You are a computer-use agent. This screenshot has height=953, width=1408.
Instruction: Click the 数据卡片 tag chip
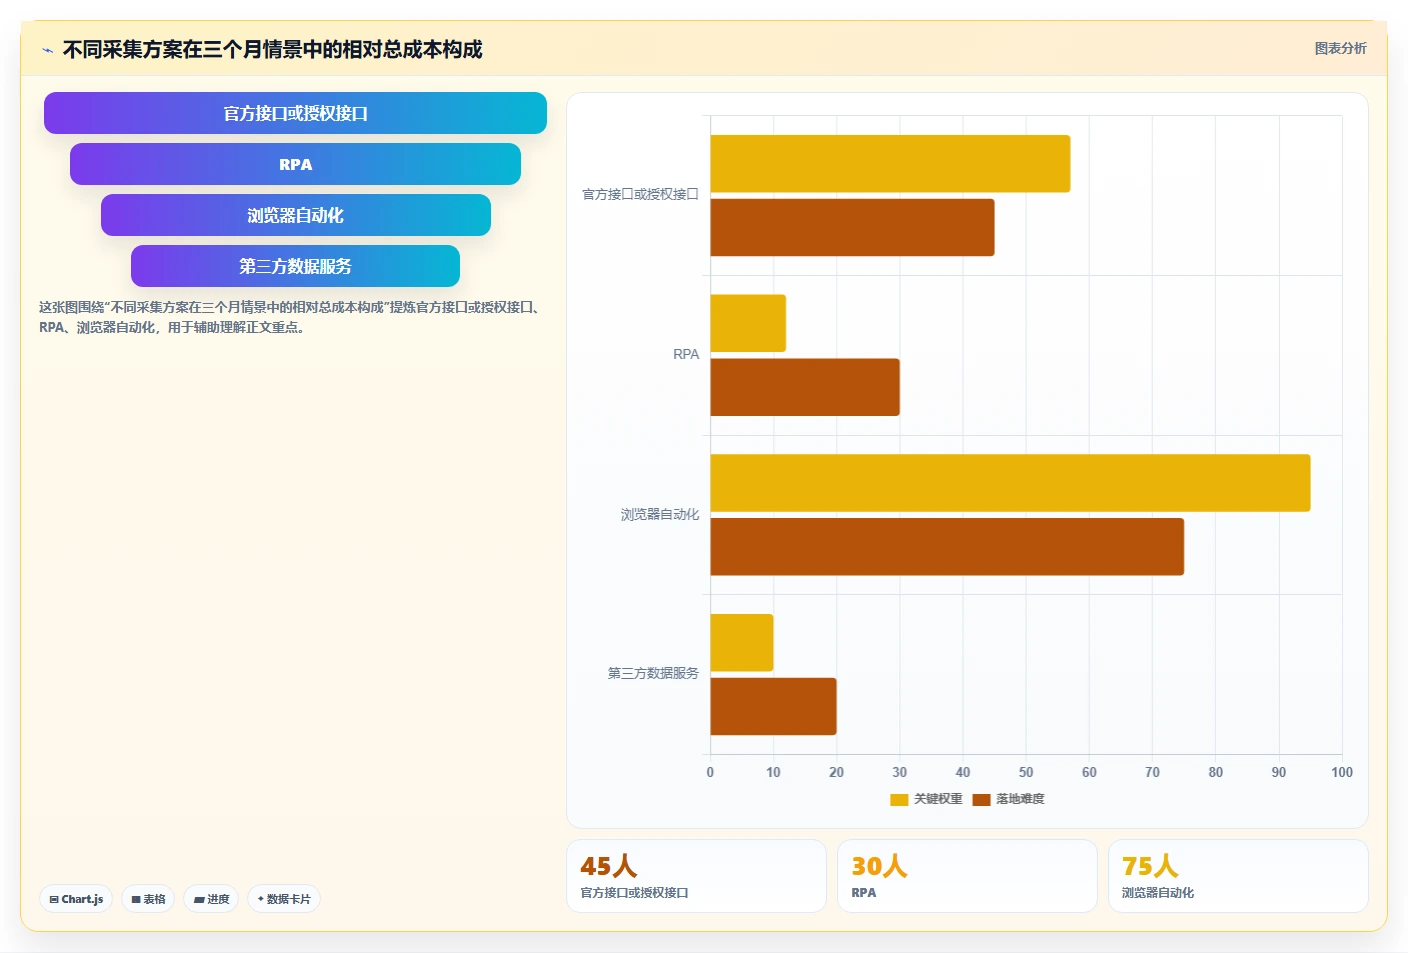coord(284,899)
